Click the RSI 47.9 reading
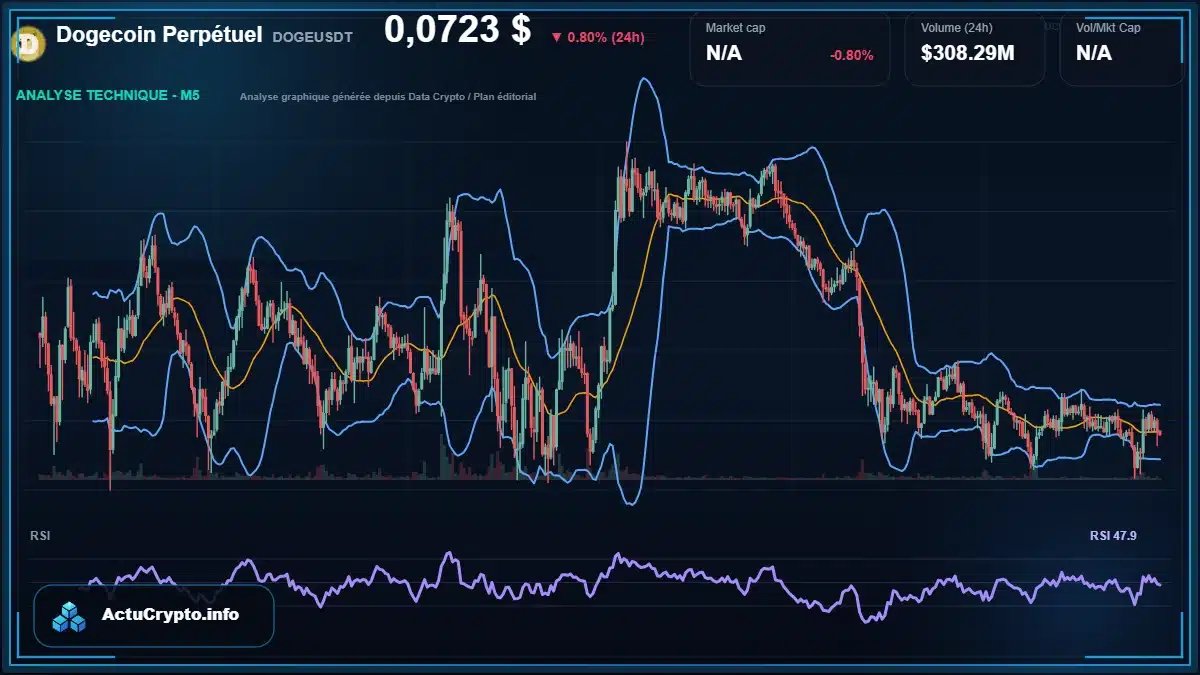Image resolution: width=1200 pixels, height=675 pixels. [x=1113, y=536]
